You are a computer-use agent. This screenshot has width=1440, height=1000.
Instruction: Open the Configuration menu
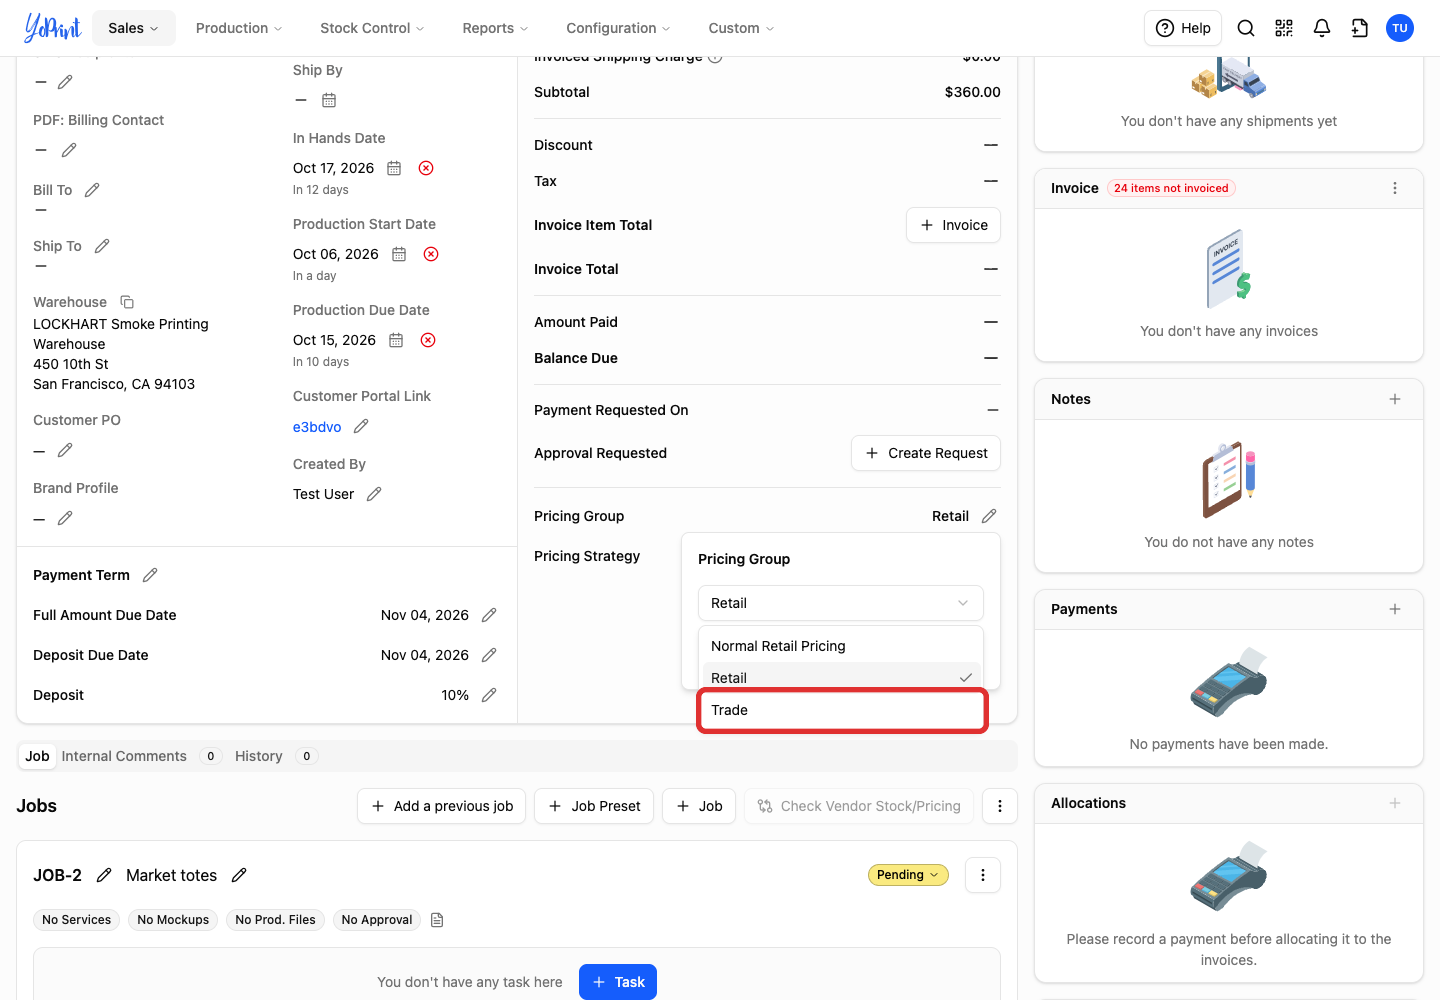tap(618, 28)
